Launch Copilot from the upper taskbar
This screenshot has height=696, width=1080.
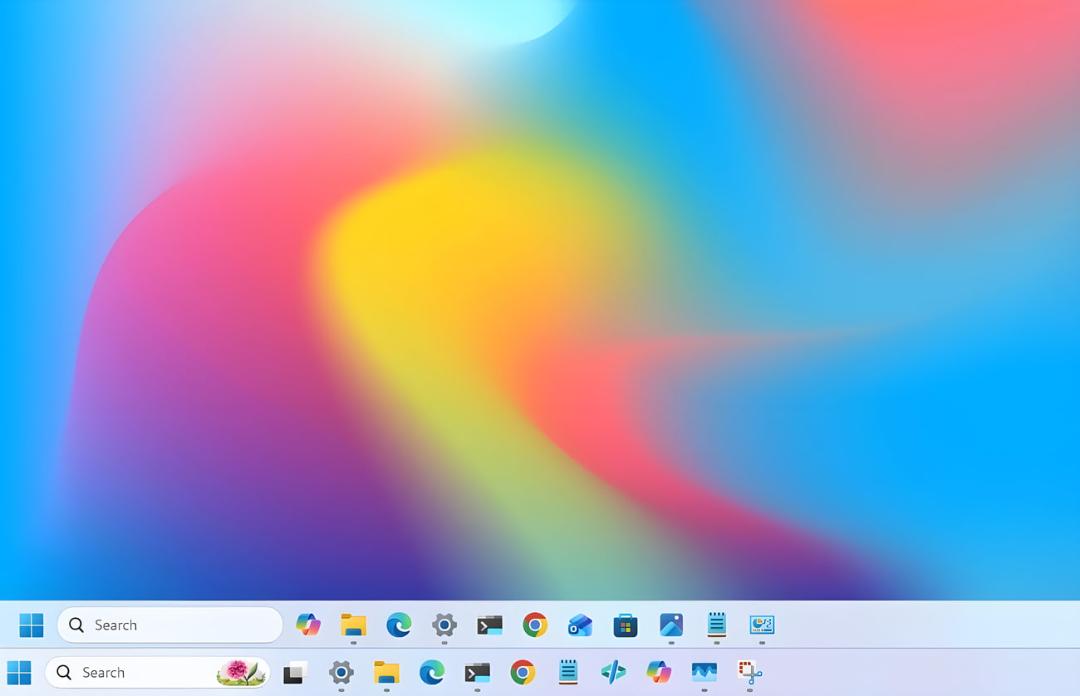pos(308,625)
